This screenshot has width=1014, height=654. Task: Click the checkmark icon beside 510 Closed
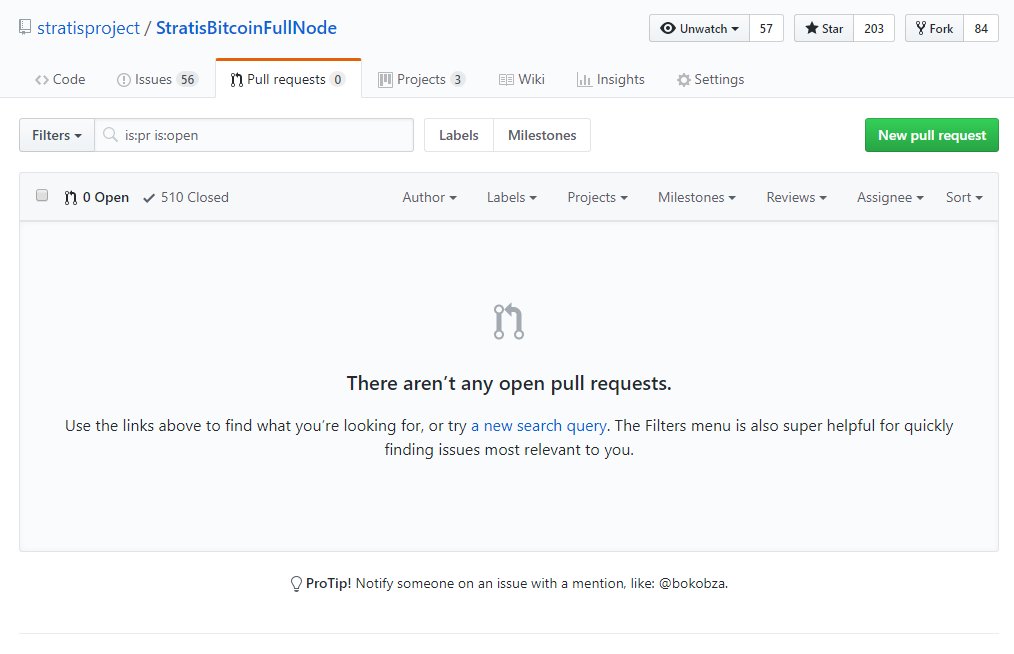149,198
